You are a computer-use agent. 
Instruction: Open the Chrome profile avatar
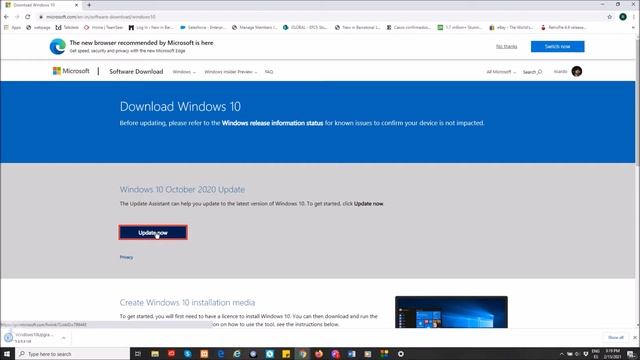coord(622,17)
